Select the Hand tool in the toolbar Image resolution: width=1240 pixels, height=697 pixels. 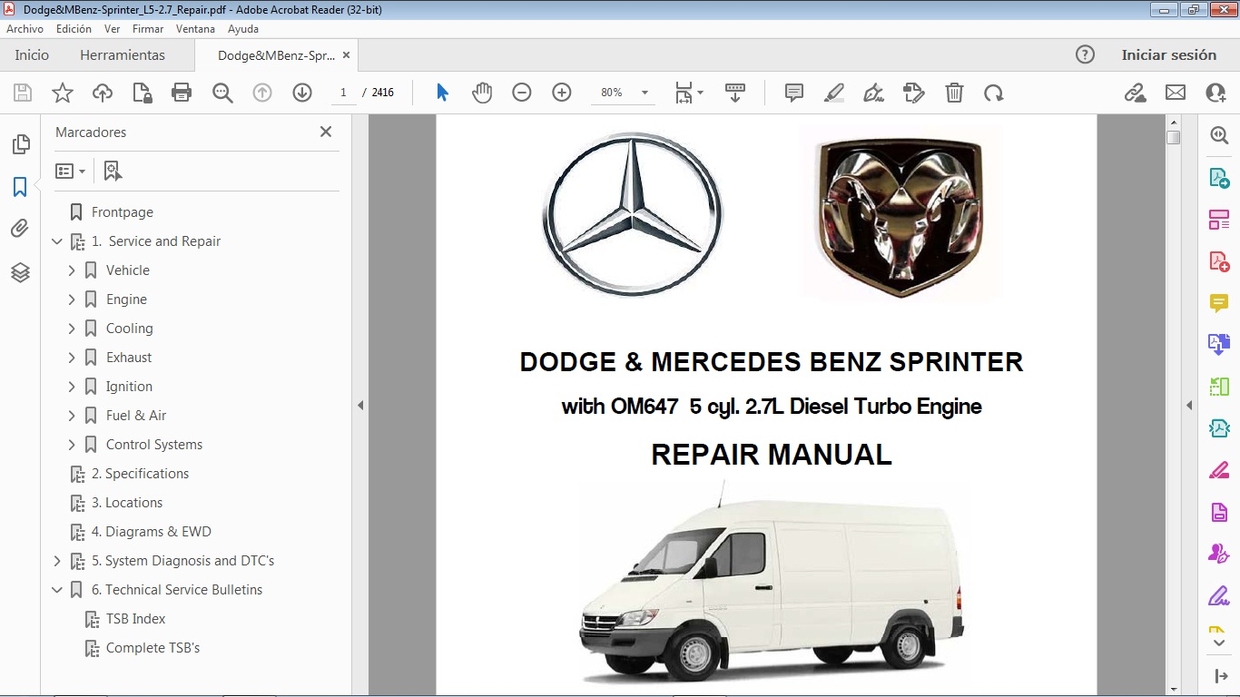482,92
